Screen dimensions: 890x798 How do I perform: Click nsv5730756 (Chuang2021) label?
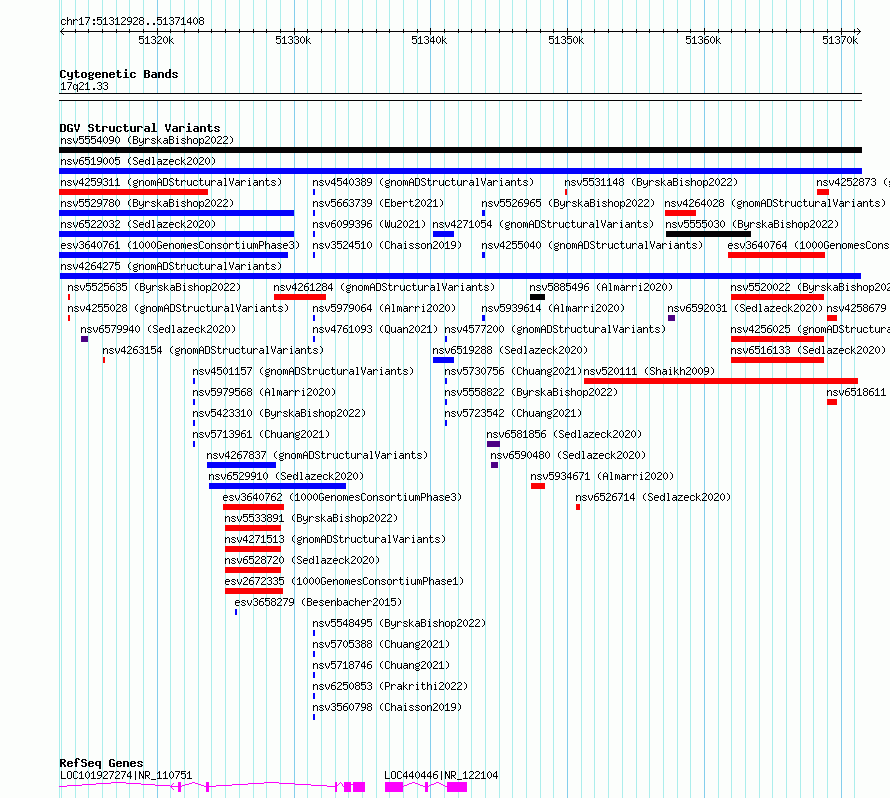coord(513,371)
